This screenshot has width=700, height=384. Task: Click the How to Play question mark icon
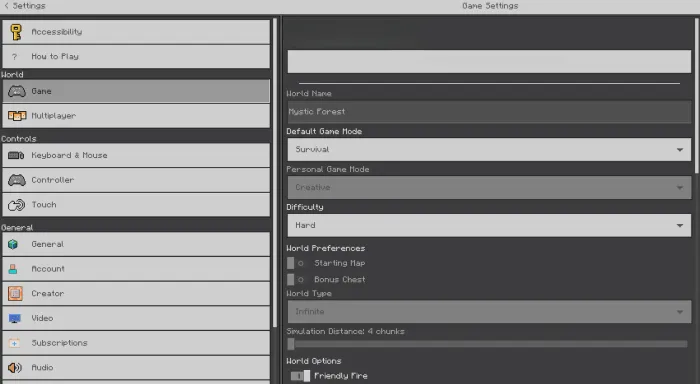click(14, 57)
